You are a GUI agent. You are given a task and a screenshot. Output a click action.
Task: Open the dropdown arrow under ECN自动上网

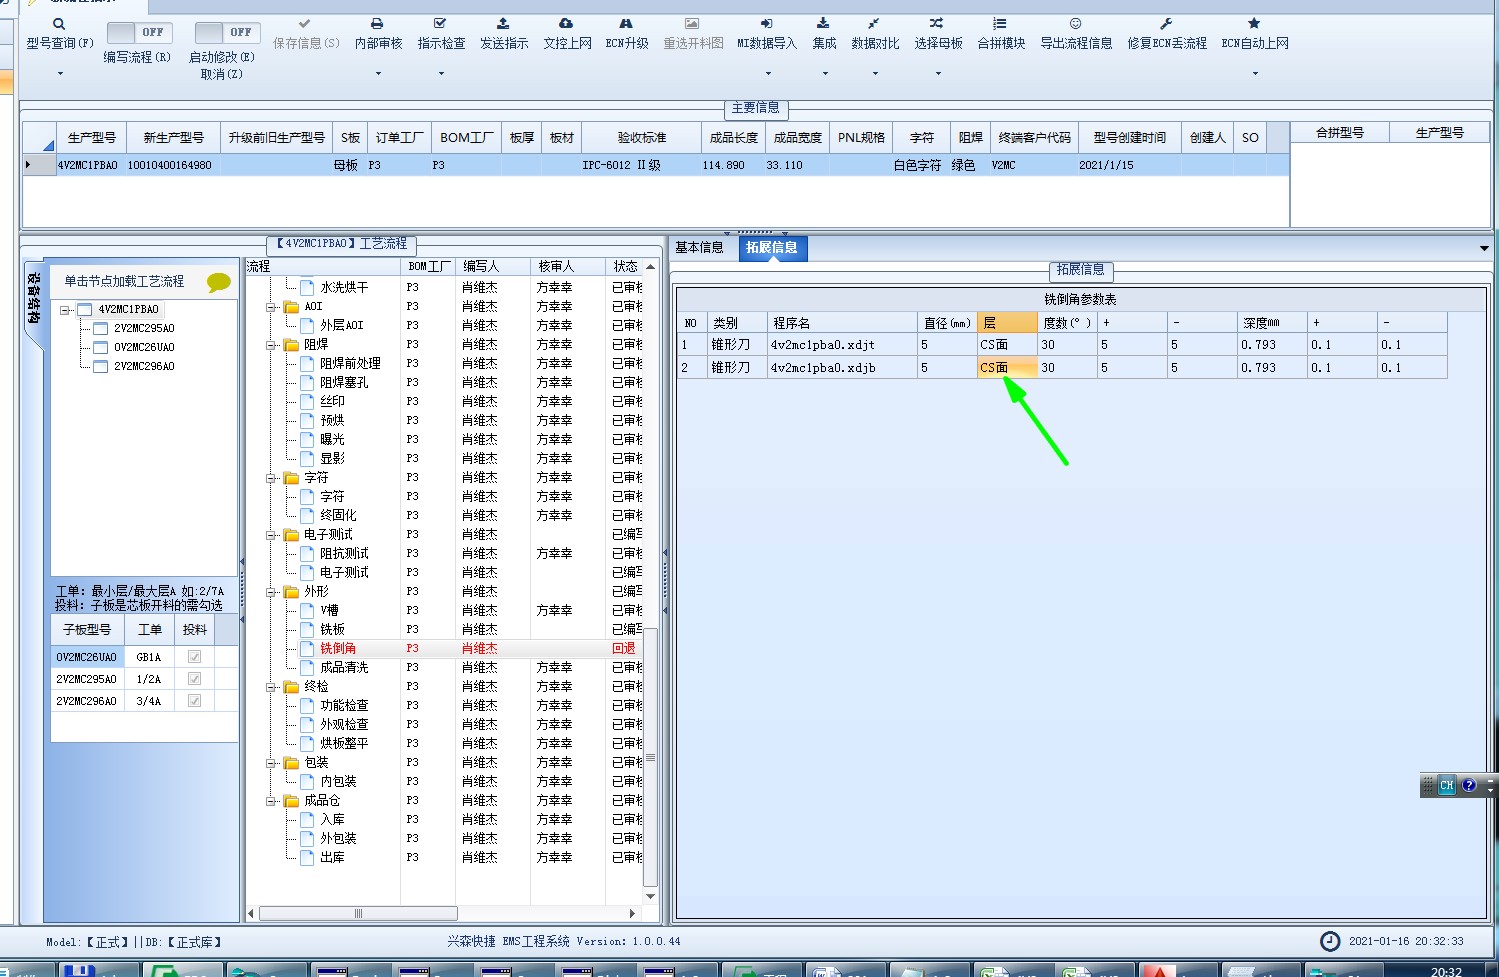pos(1255,73)
